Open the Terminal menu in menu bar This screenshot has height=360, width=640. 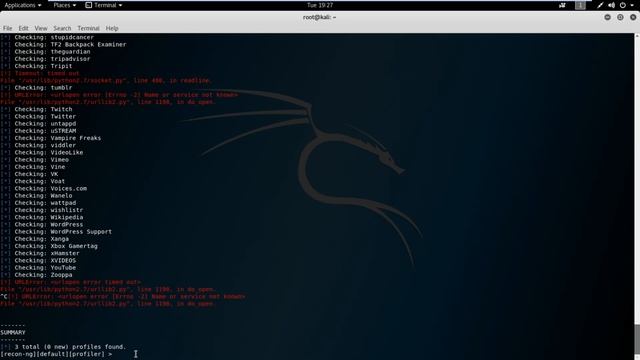point(88,28)
